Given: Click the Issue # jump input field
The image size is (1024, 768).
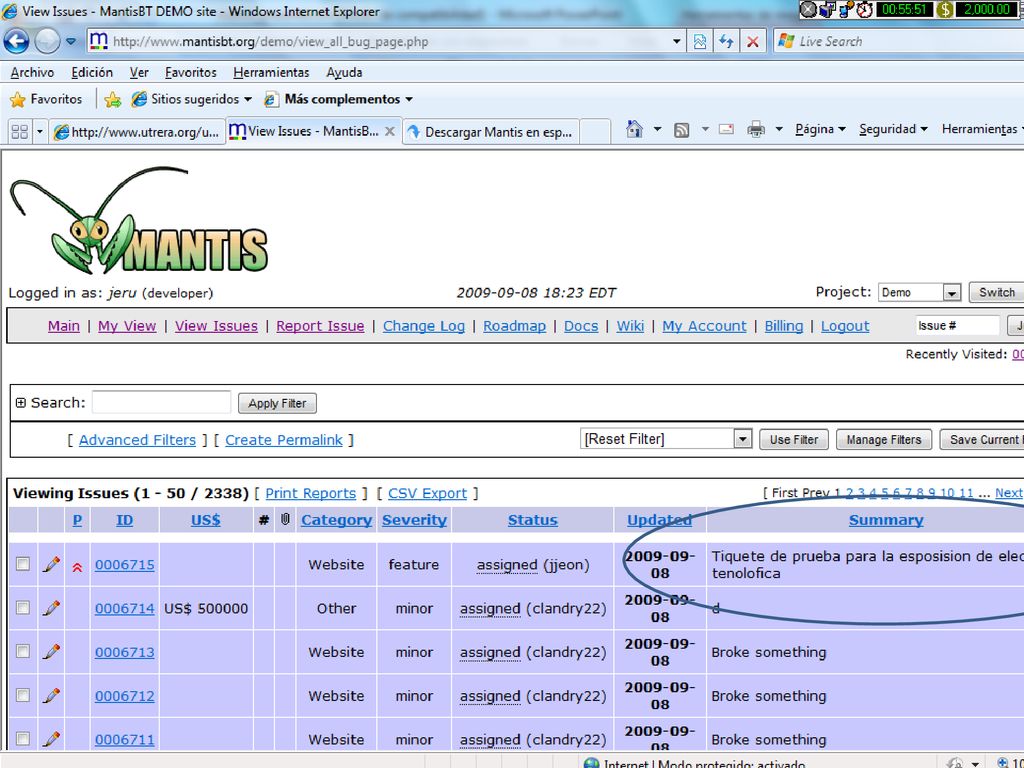Looking at the screenshot, I should (957, 325).
